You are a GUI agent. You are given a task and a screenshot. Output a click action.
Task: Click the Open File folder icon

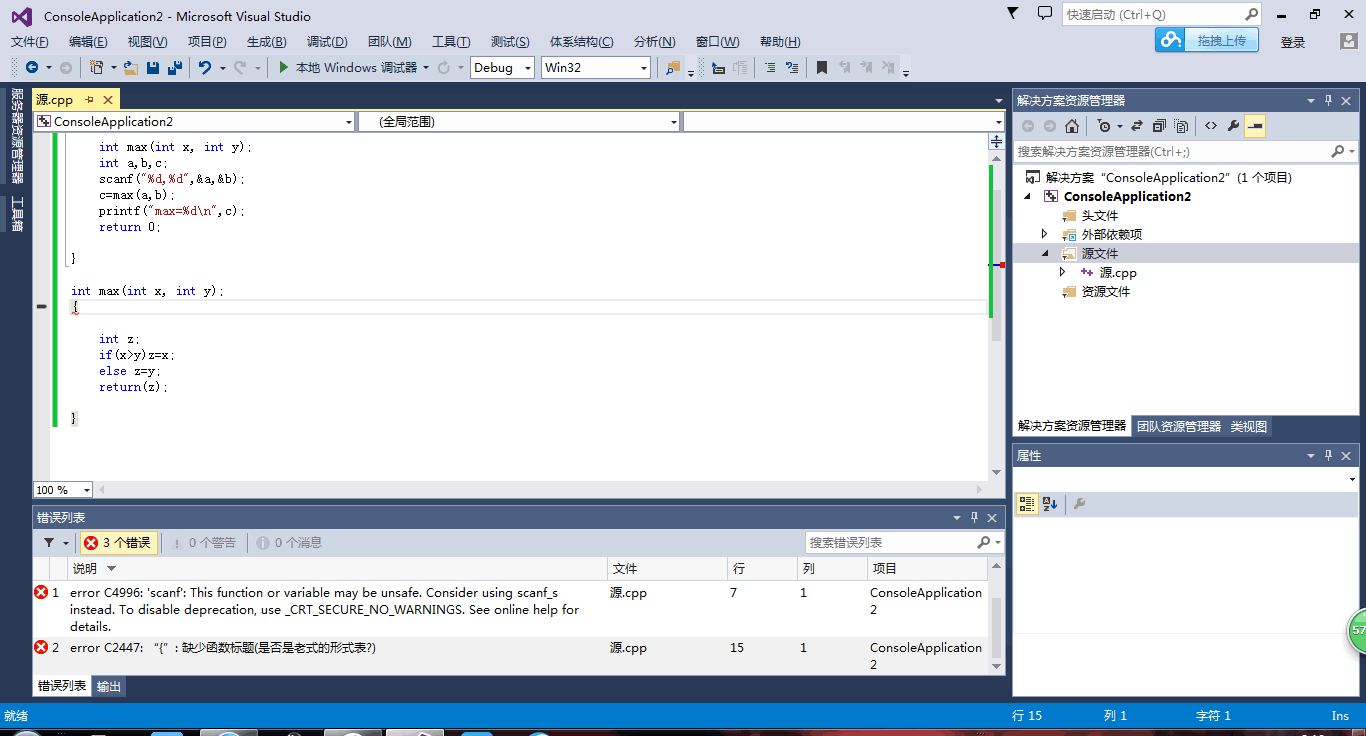tap(131, 67)
